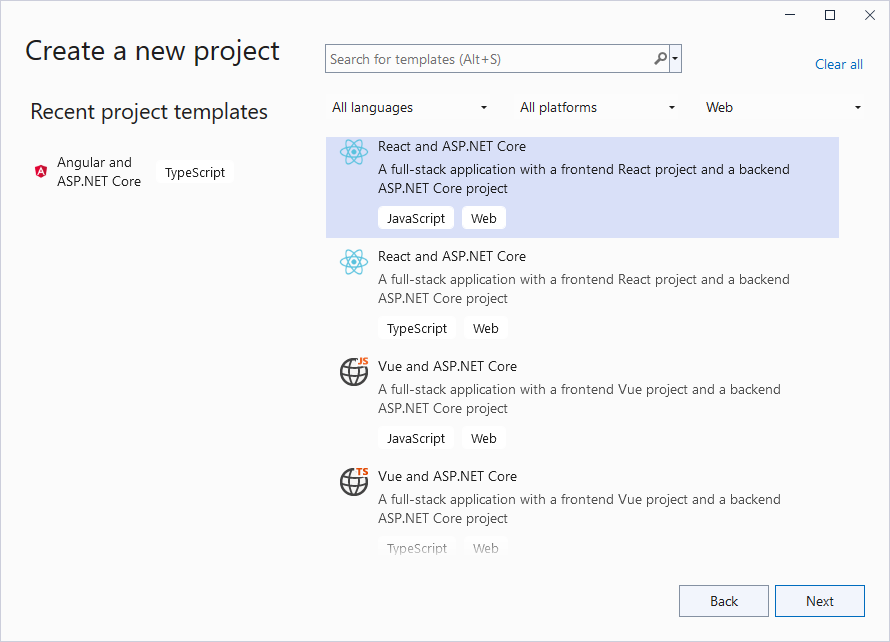Click Web tag on React TypeScript template

[x=486, y=328]
